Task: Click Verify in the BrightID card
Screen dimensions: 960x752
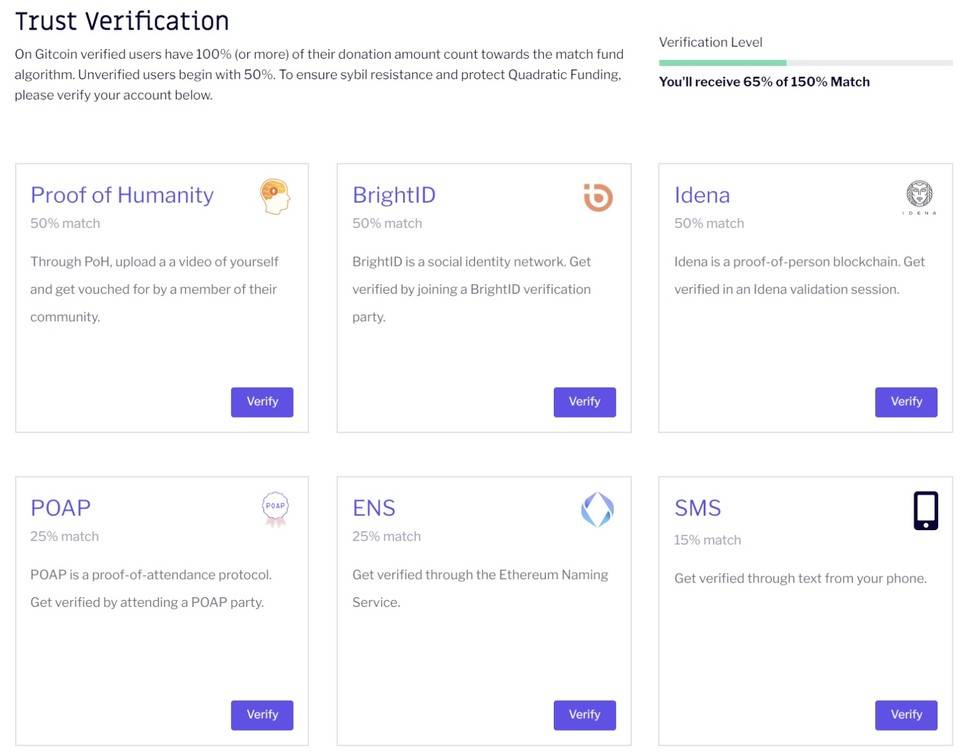Action: tap(585, 402)
